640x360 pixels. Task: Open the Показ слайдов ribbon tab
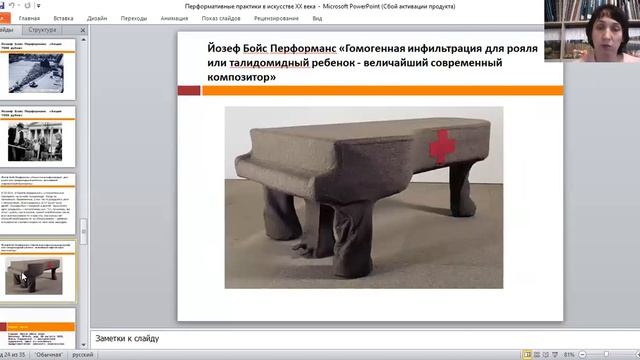(x=221, y=18)
